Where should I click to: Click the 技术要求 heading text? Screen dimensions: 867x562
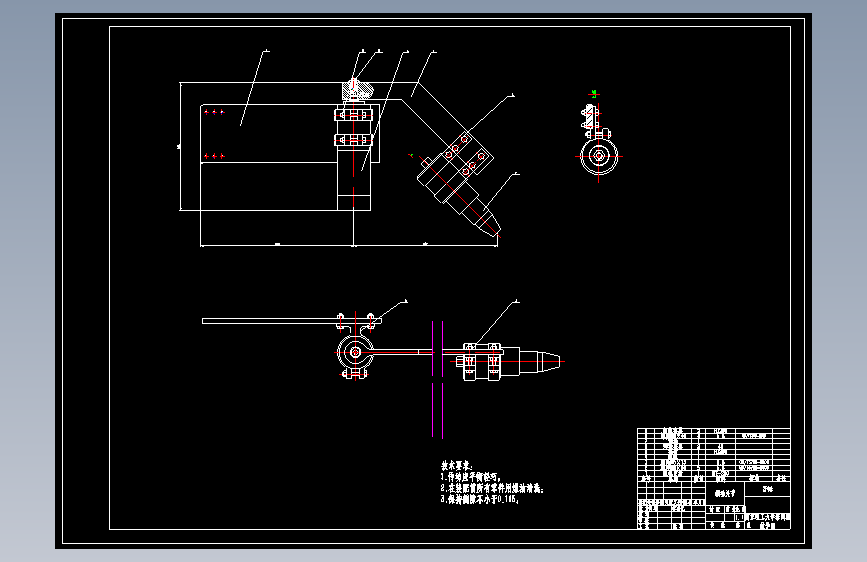pos(456,466)
